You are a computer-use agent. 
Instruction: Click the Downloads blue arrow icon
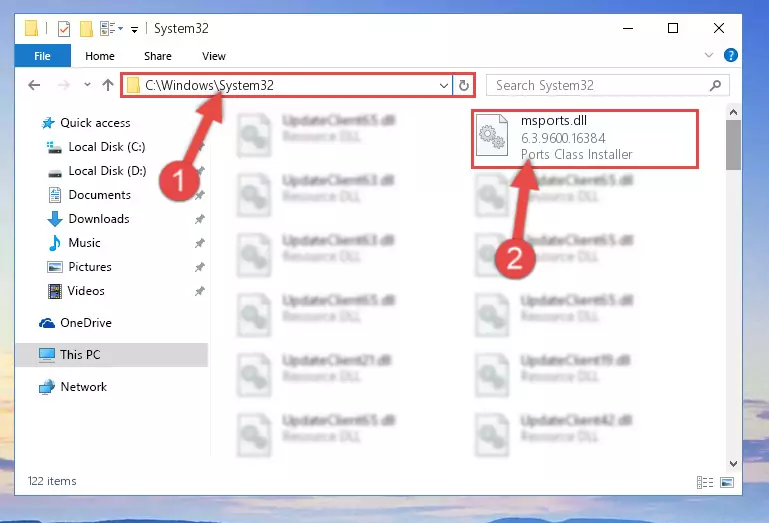55,219
